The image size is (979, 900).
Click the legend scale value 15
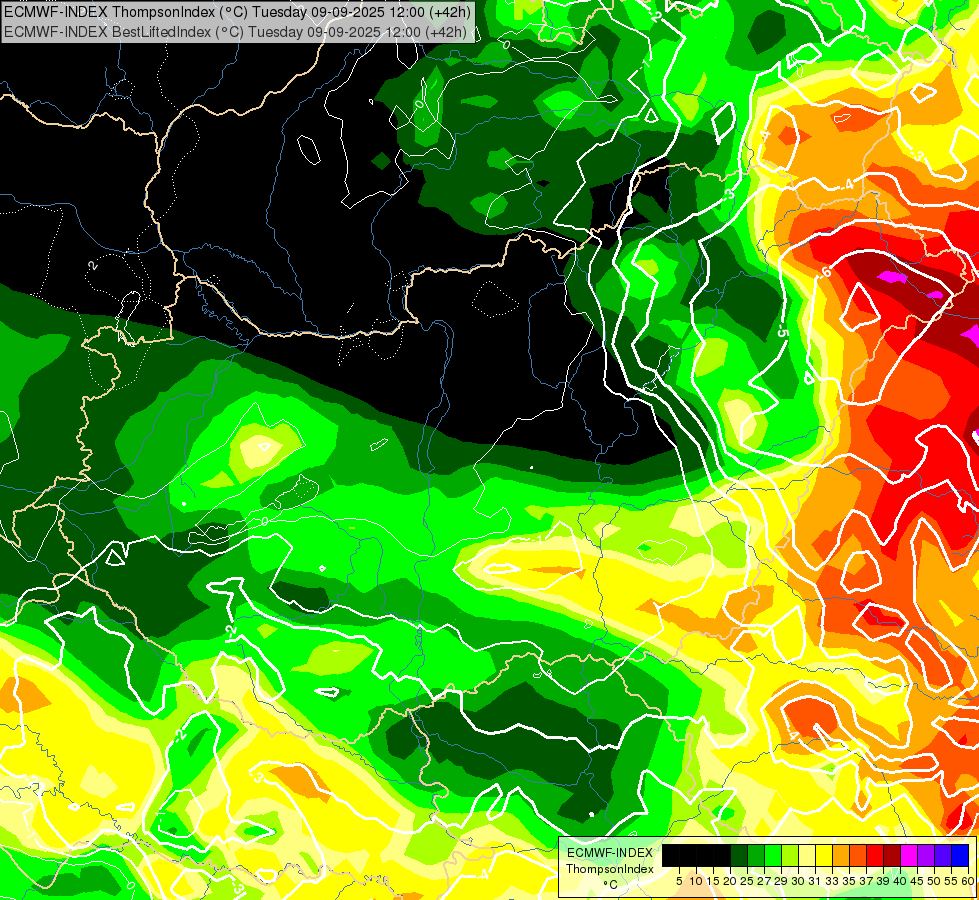(713, 881)
